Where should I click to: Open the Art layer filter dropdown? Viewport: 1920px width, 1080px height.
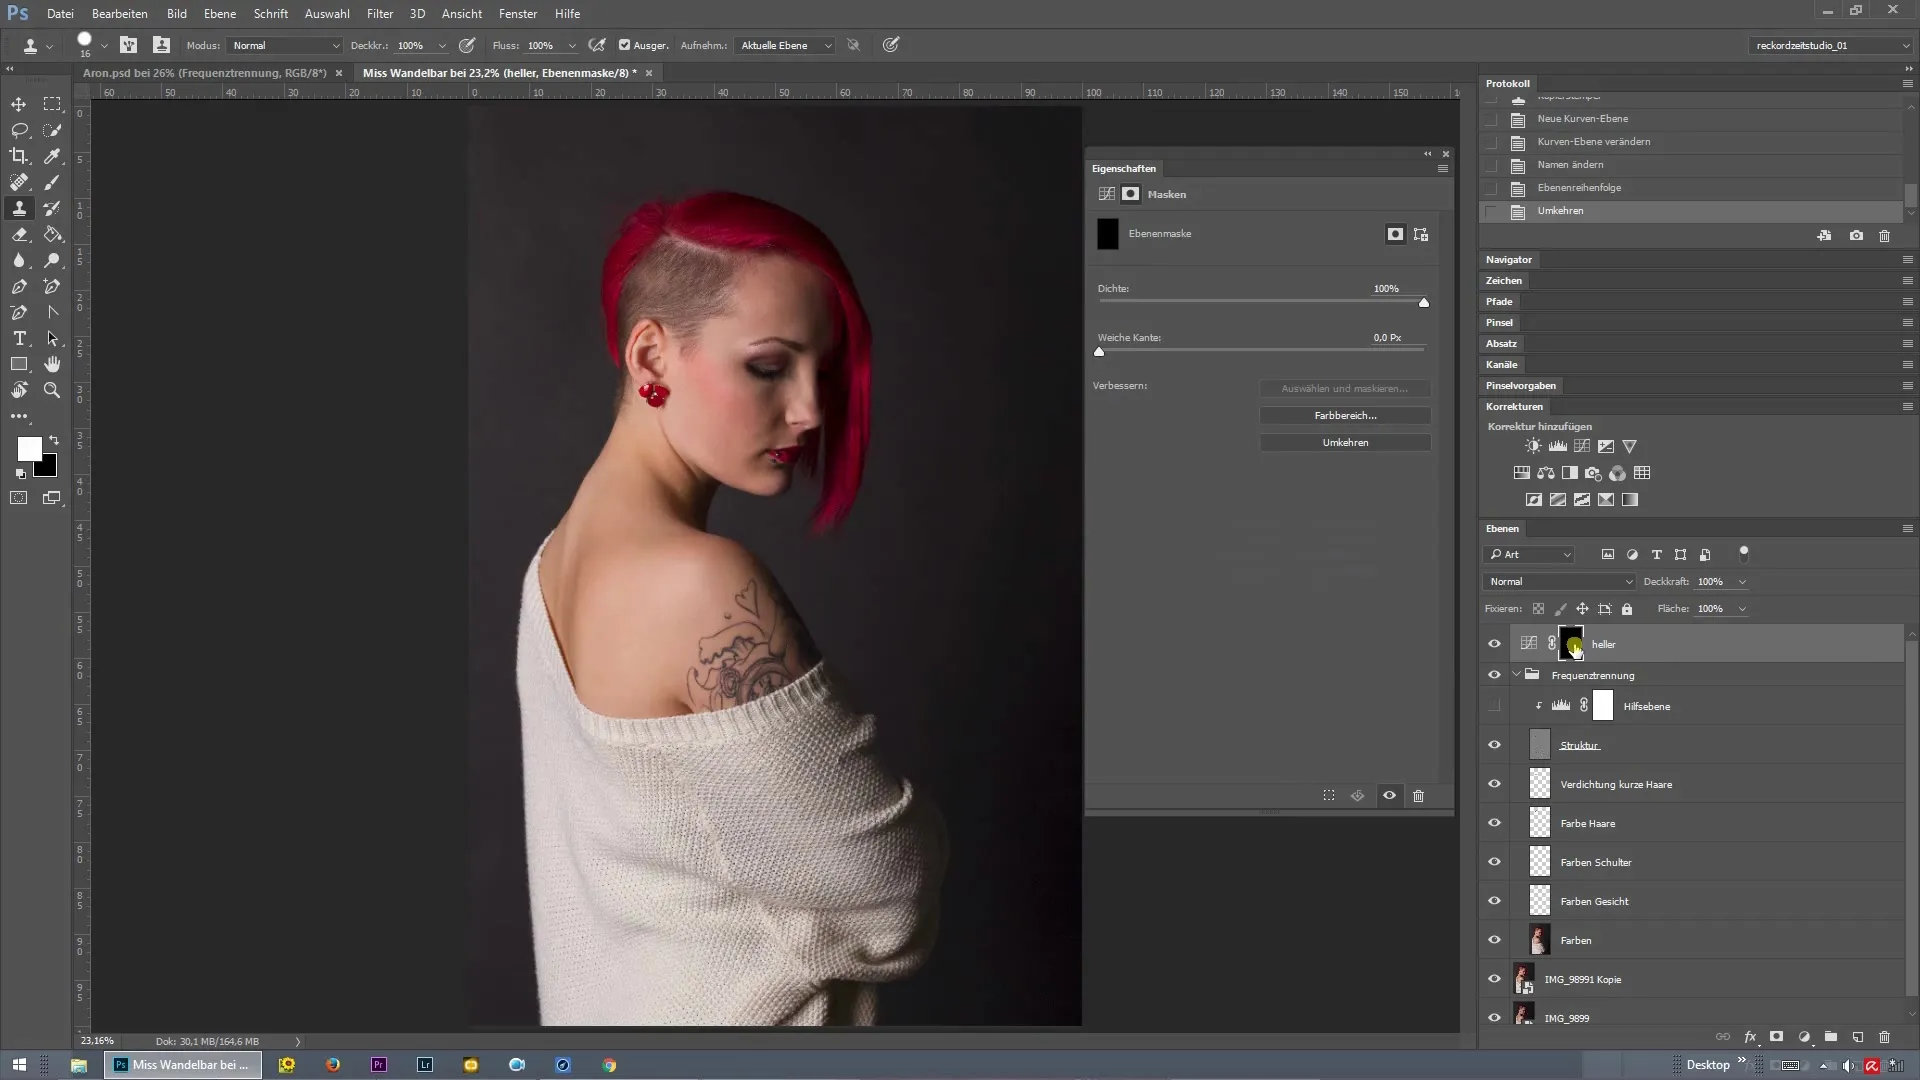1529,554
